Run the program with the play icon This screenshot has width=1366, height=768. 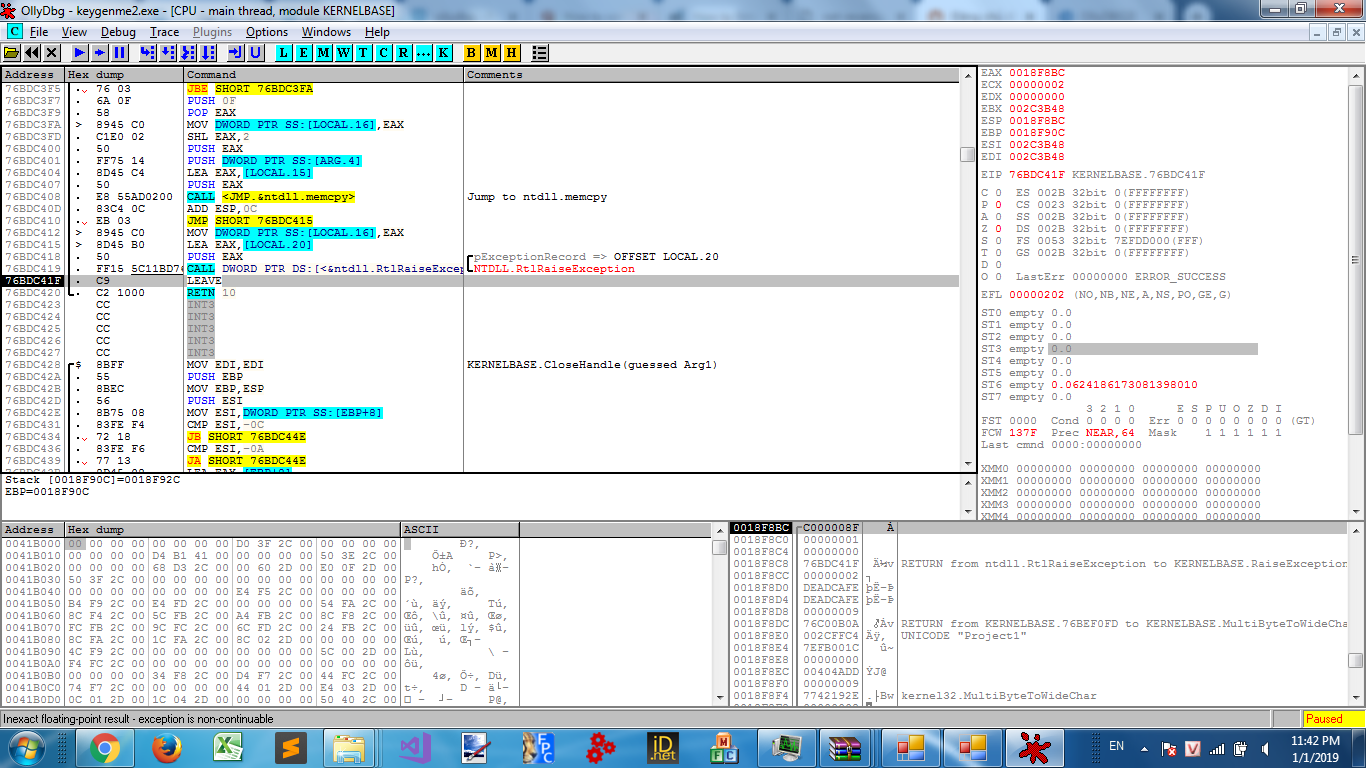pos(80,52)
